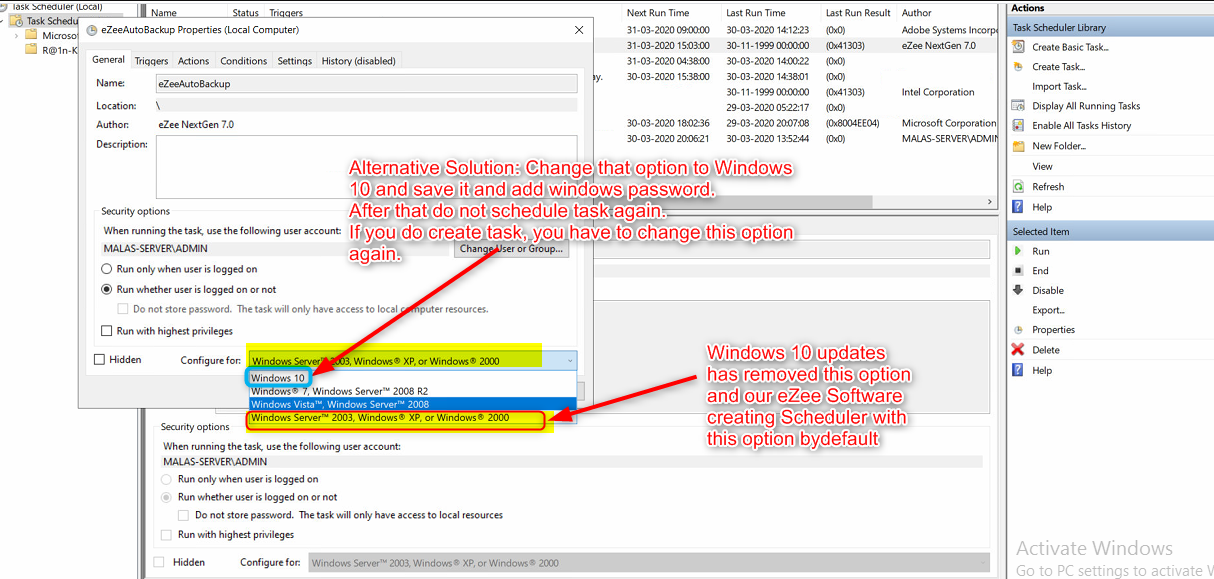Click Export in Selected Item actions
Image resolution: width=1214 pixels, height=579 pixels.
1049,310
